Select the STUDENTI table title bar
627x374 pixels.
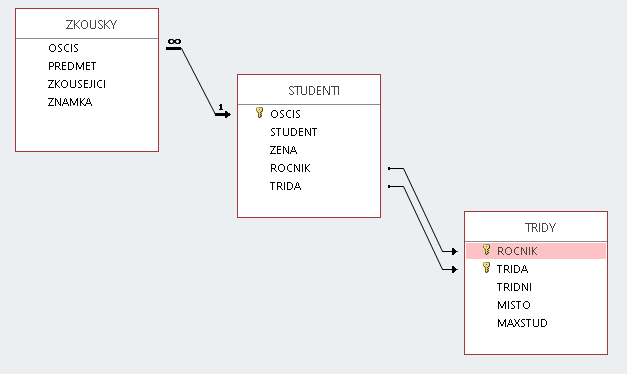pyautogui.click(x=309, y=90)
